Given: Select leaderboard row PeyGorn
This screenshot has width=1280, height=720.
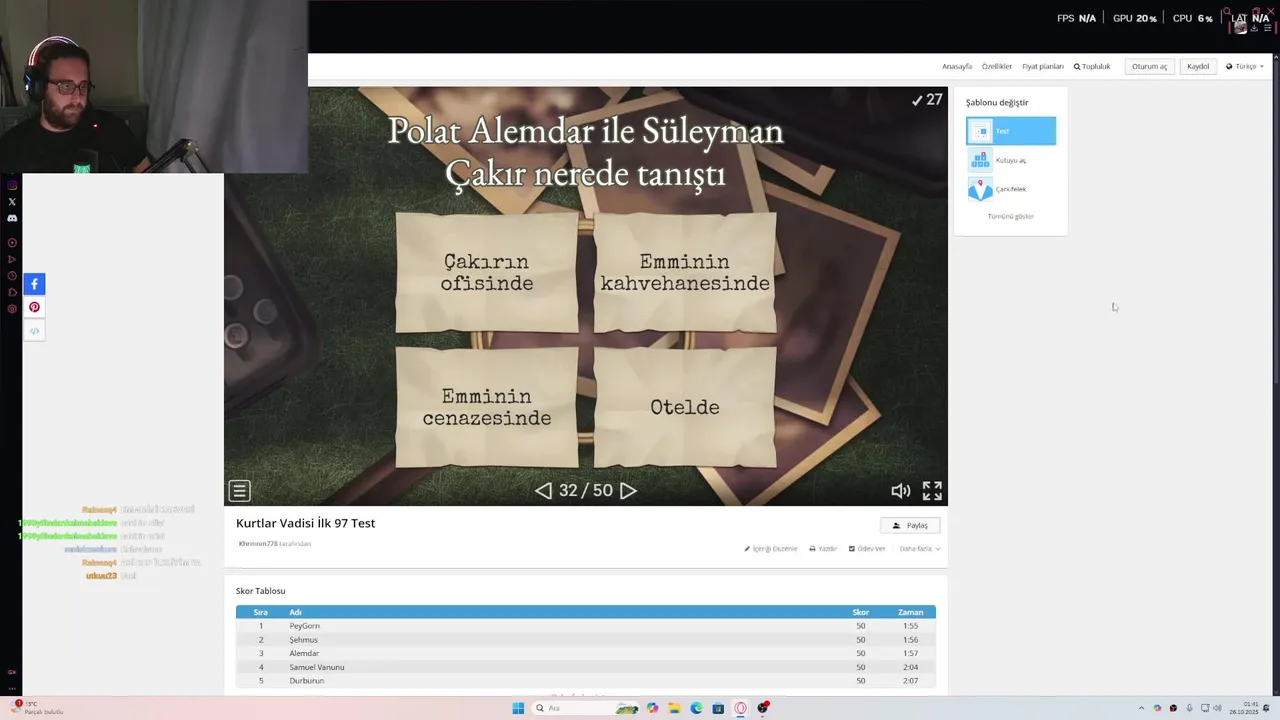Looking at the screenshot, I should pyautogui.click(x=586, y=626).
